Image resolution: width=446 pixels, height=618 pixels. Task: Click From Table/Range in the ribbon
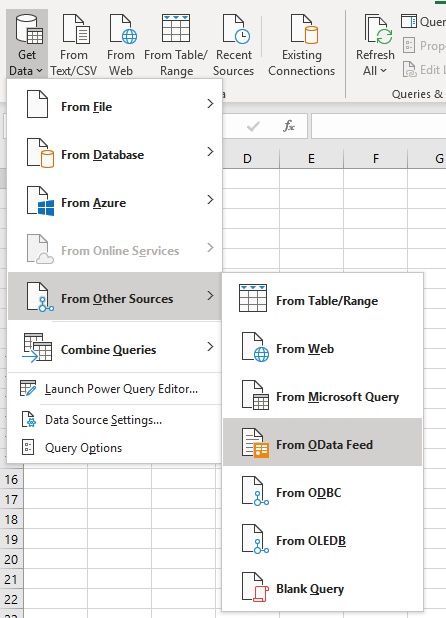coord(176,44)
